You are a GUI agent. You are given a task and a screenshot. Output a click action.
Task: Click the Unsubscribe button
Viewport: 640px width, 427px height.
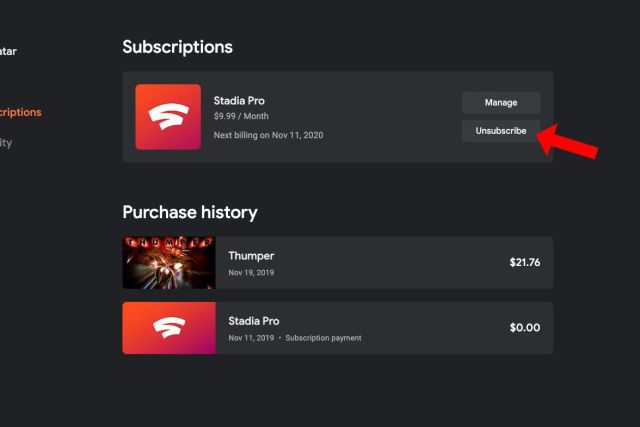coord(501,131)
